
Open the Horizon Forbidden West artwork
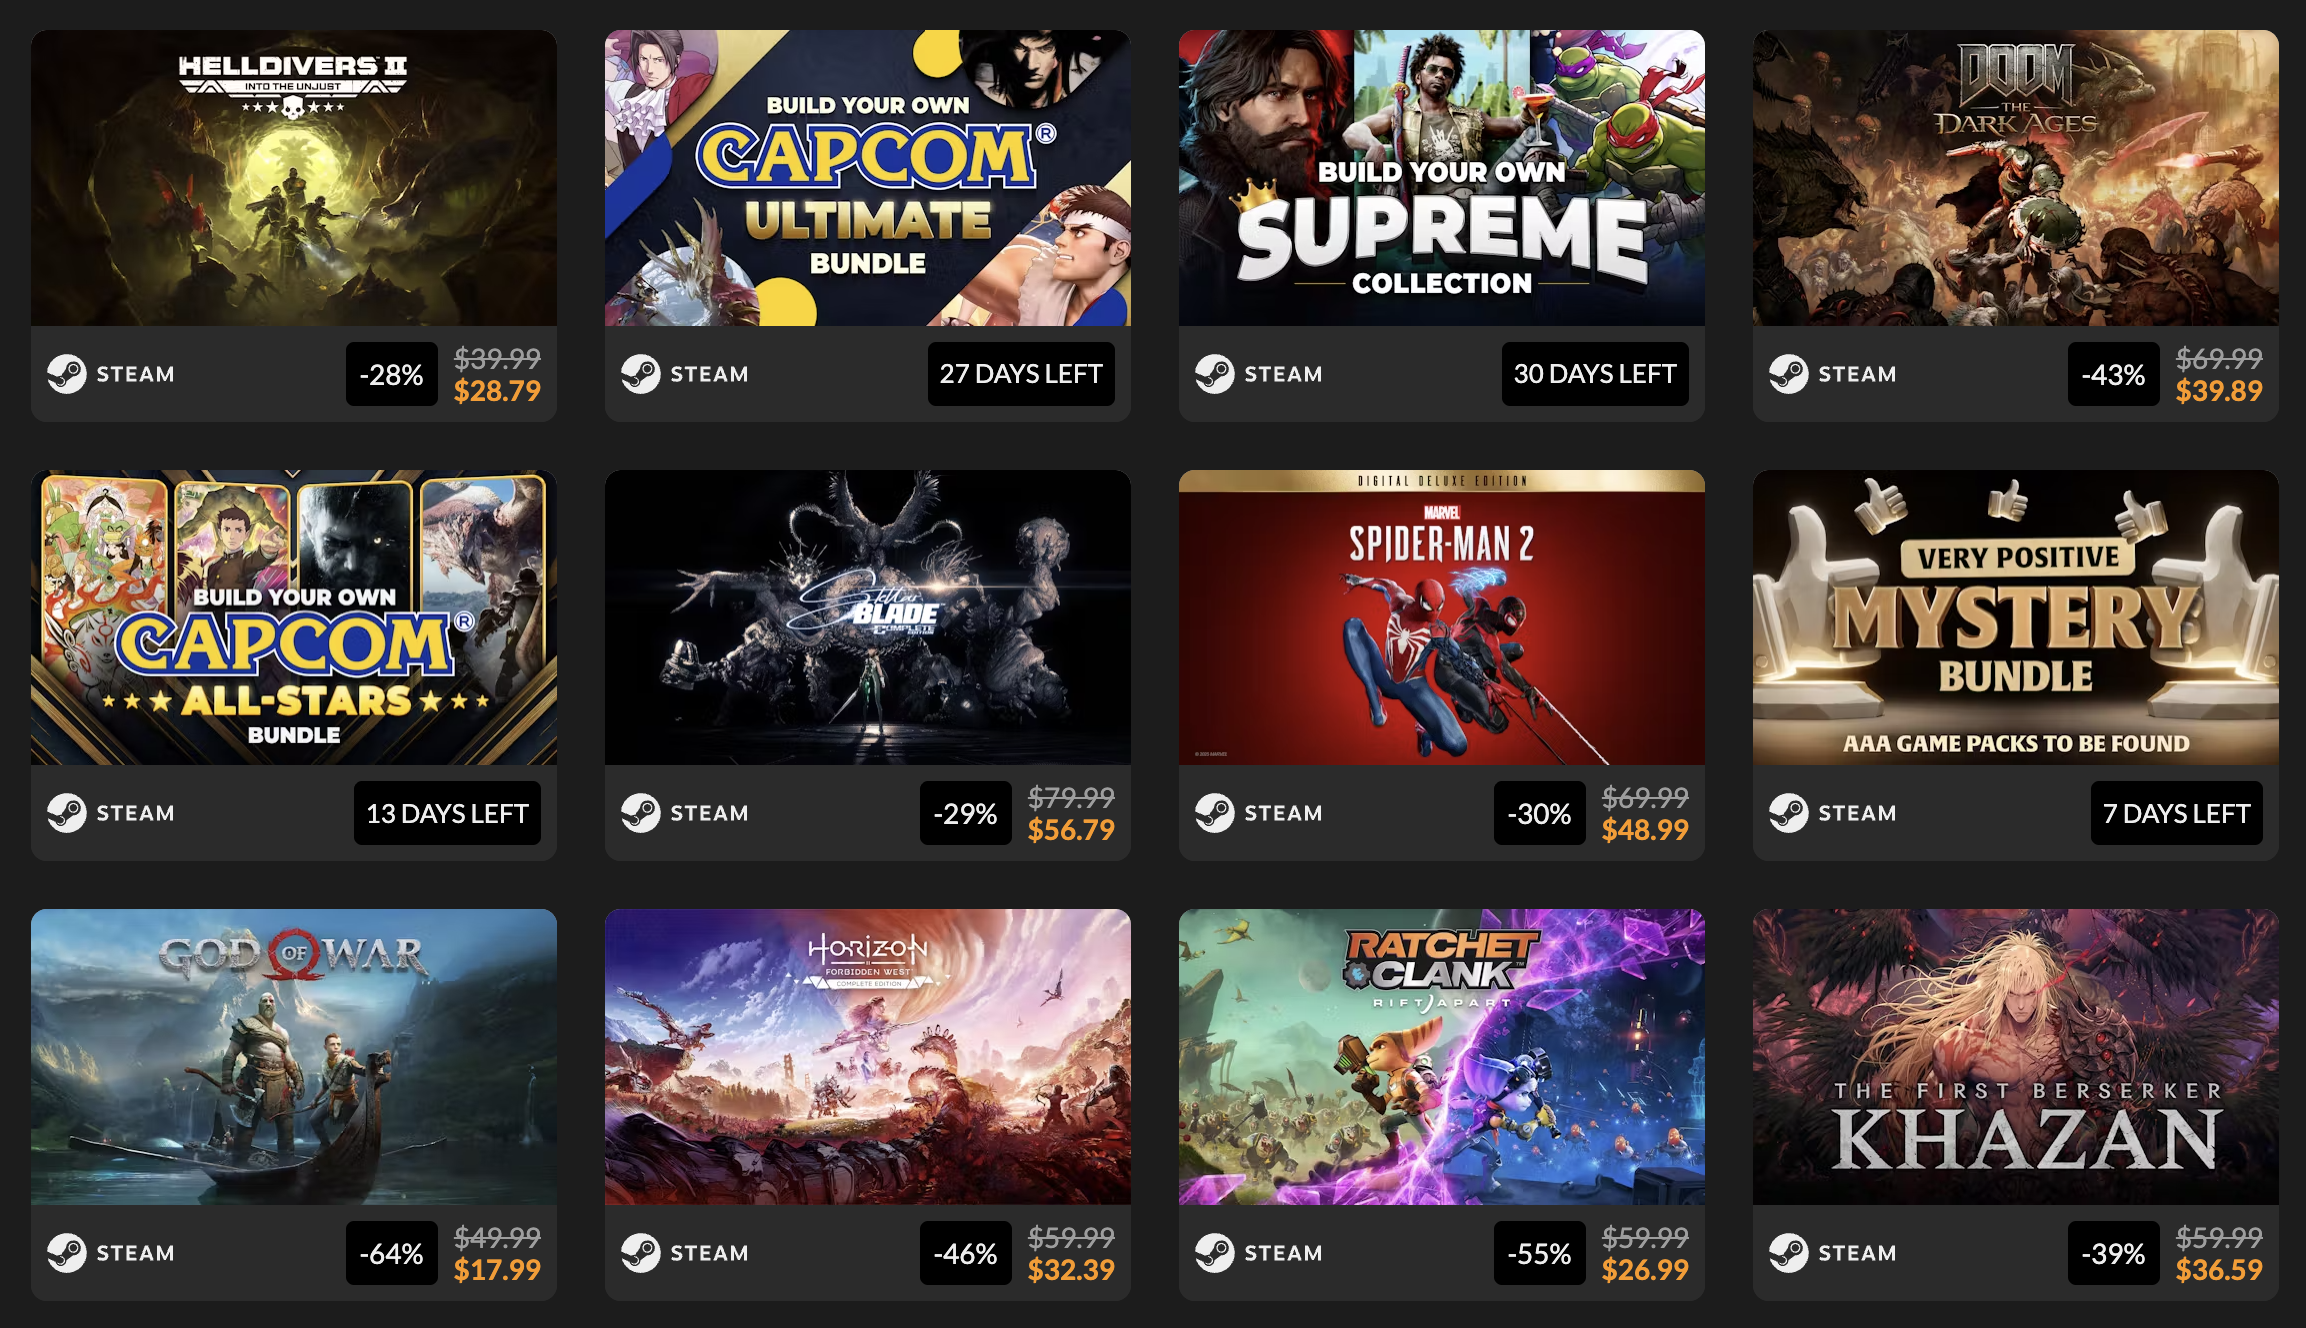tap(868, 1057)
